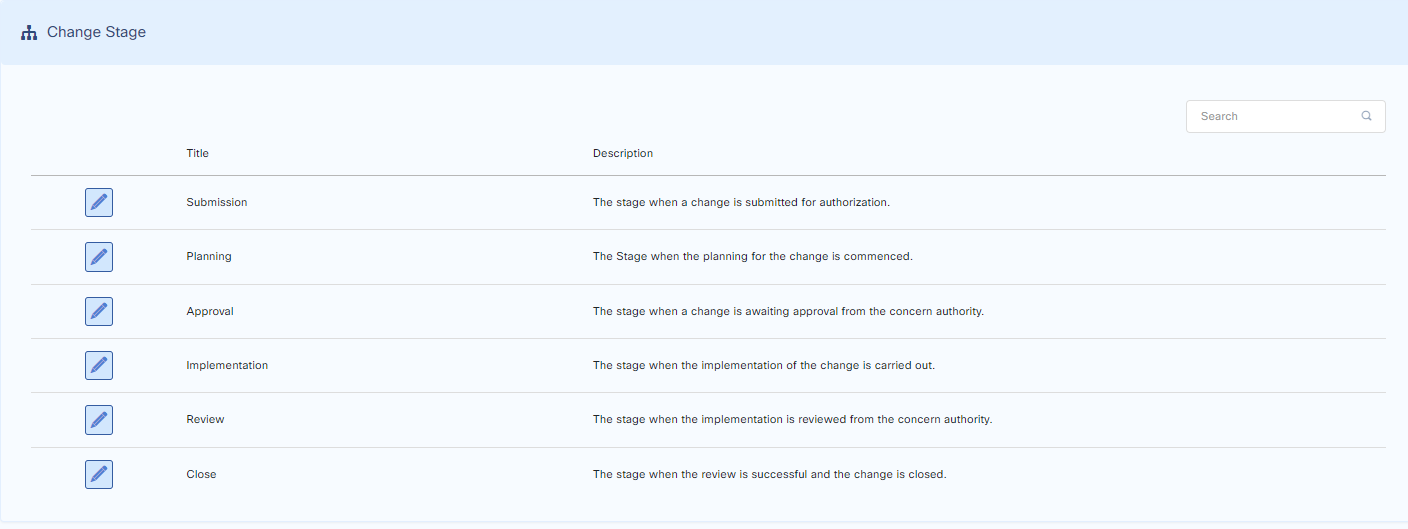Edit the Close stage

pos(99,474)
